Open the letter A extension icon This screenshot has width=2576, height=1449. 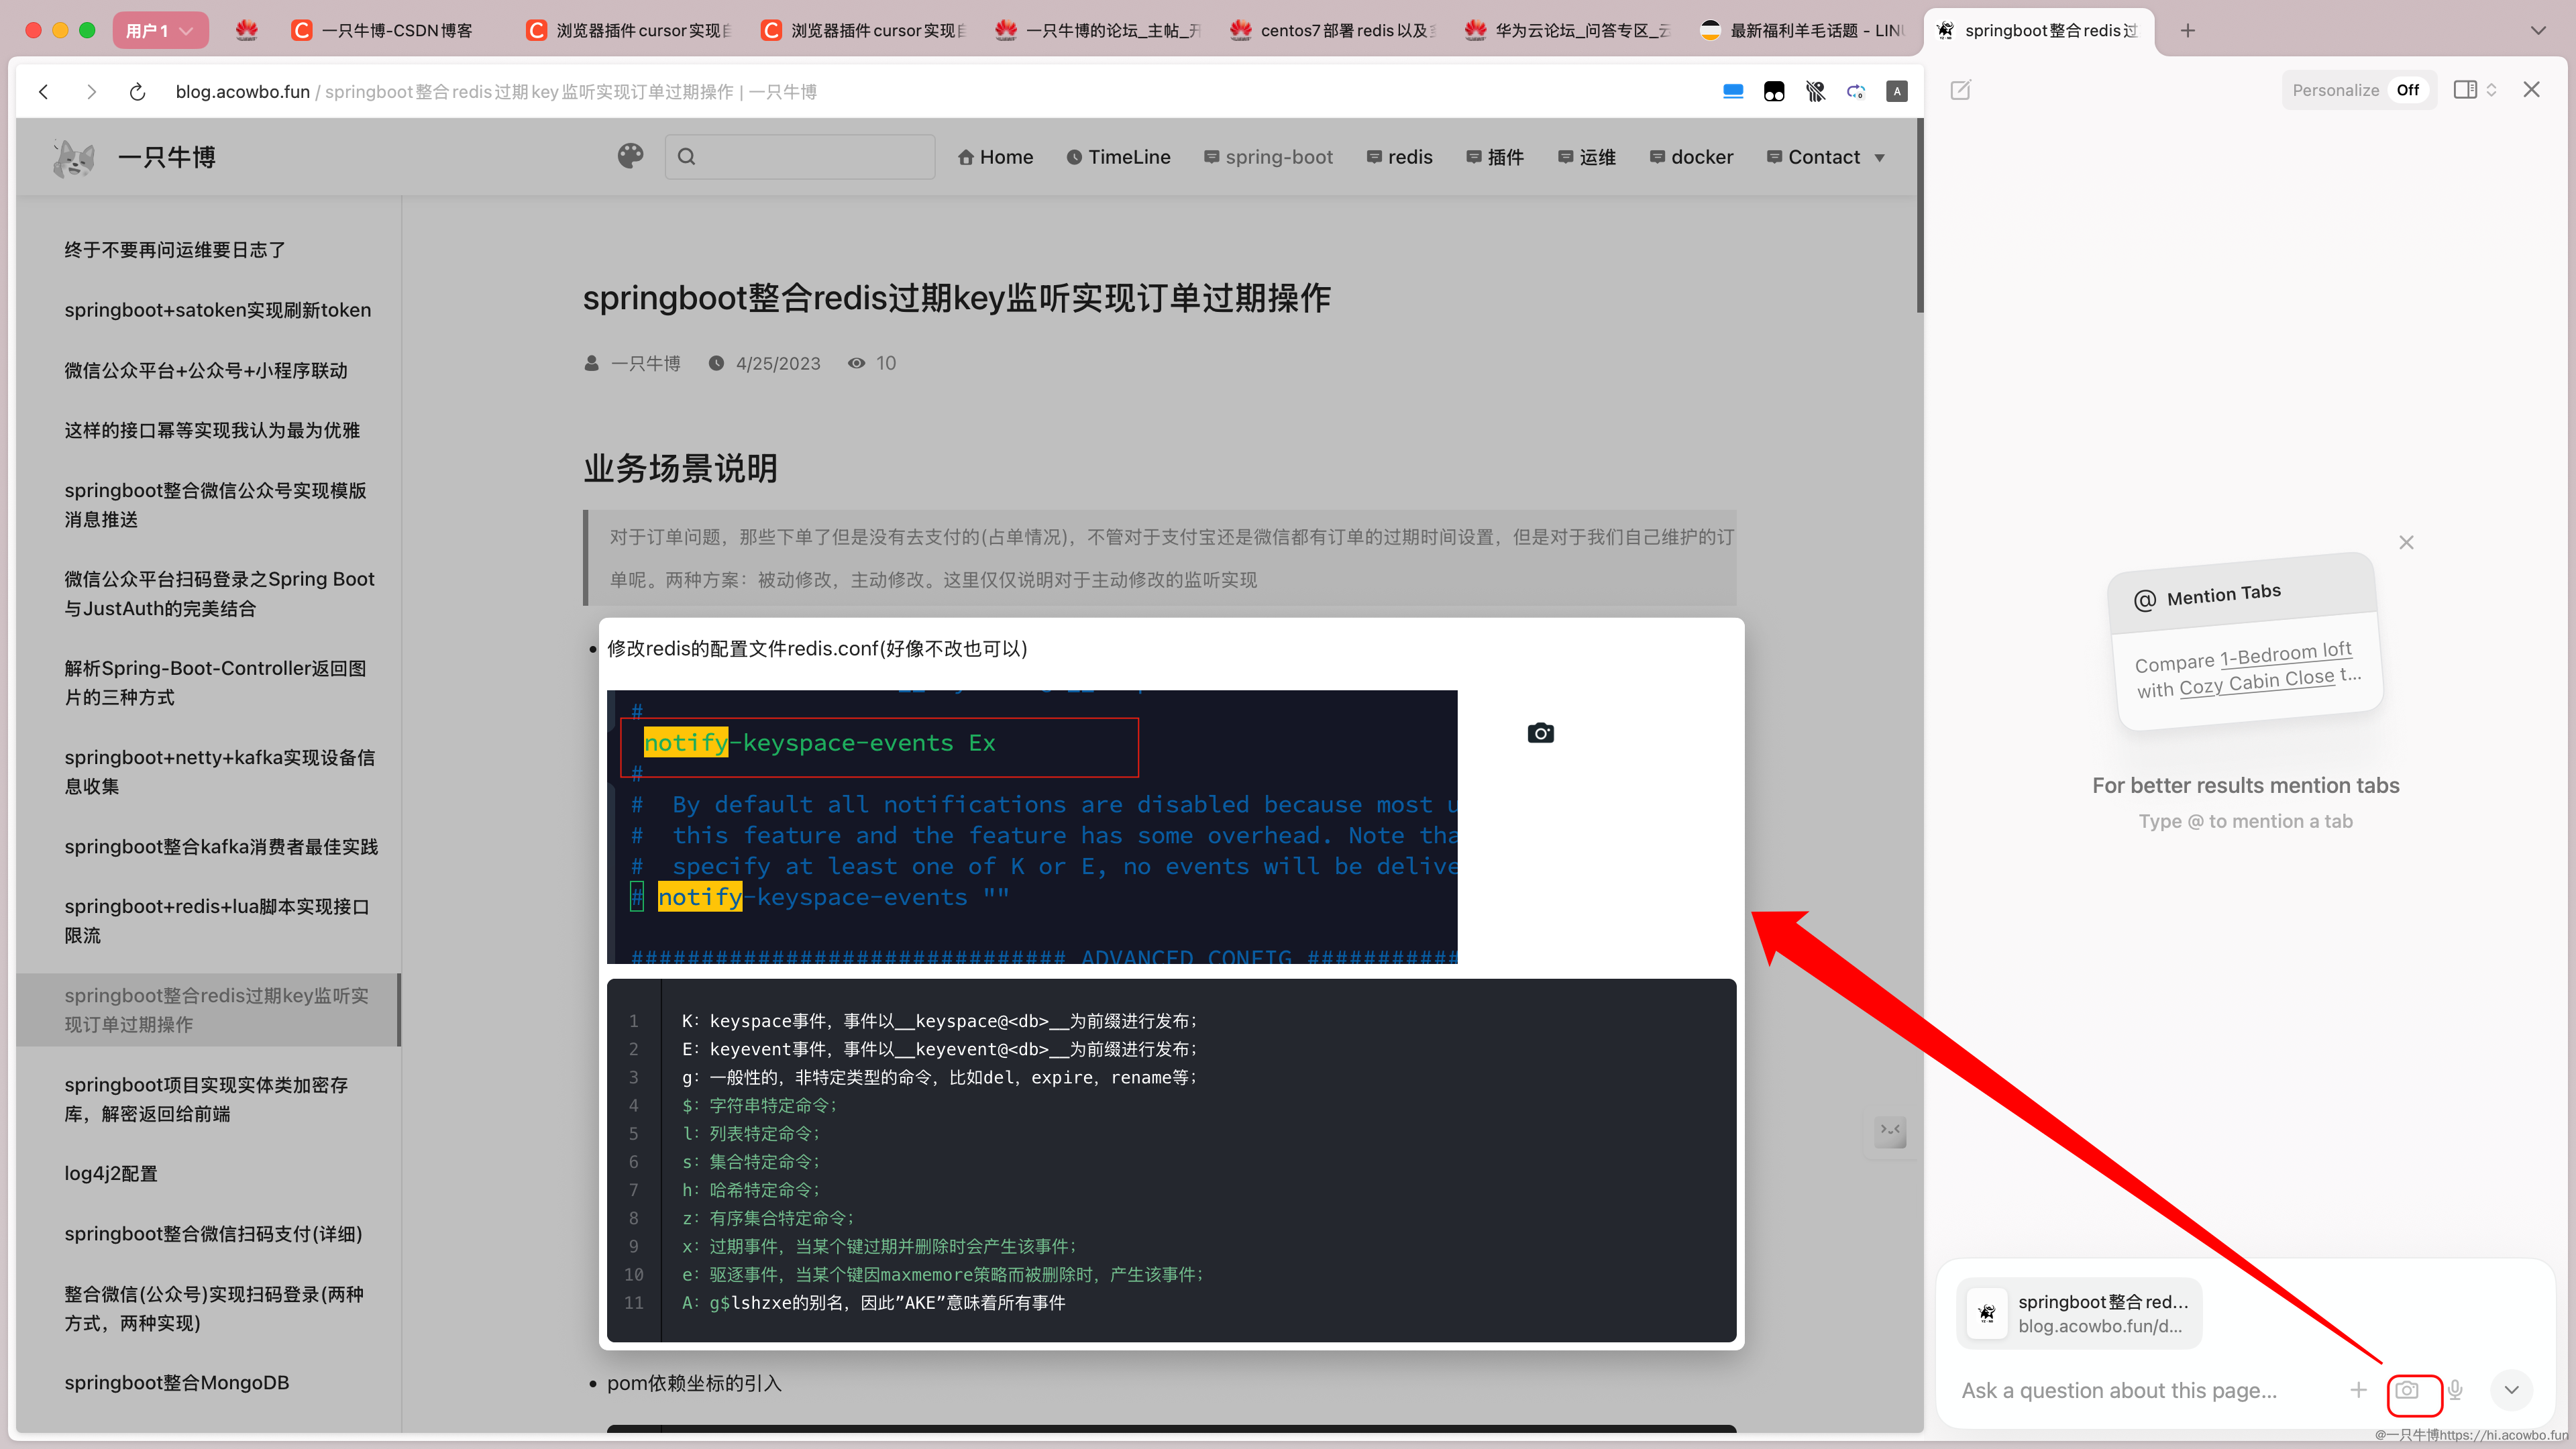(1897, 92)
